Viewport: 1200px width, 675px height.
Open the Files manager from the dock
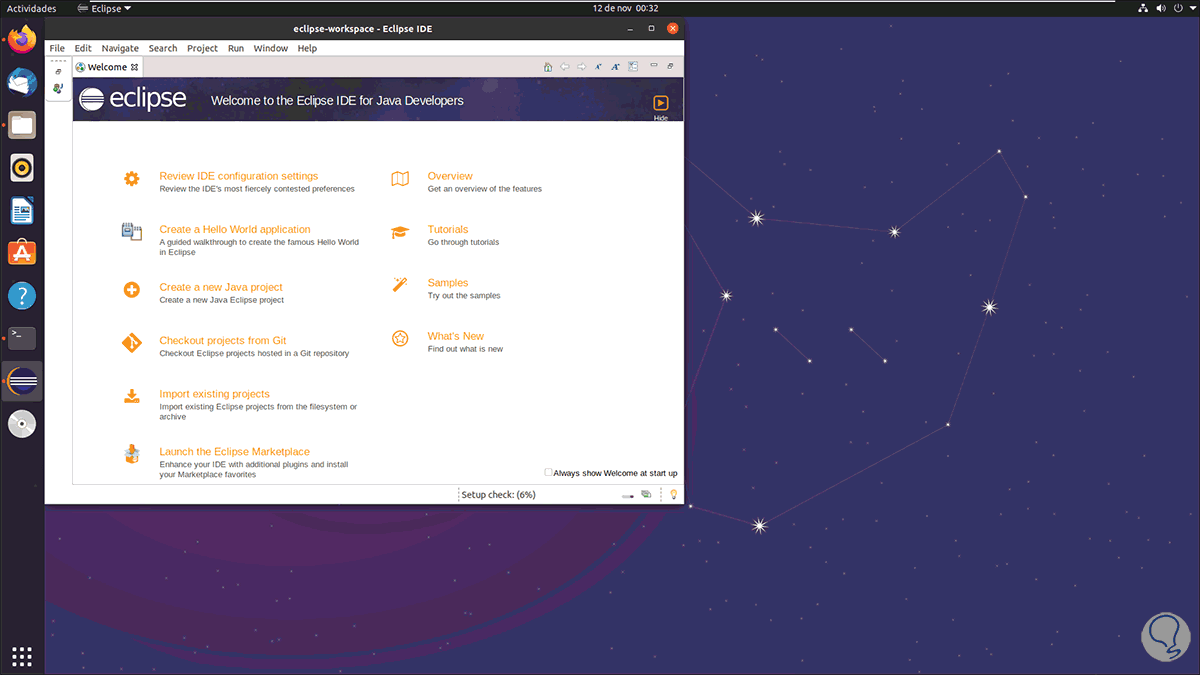pos(22,125)
